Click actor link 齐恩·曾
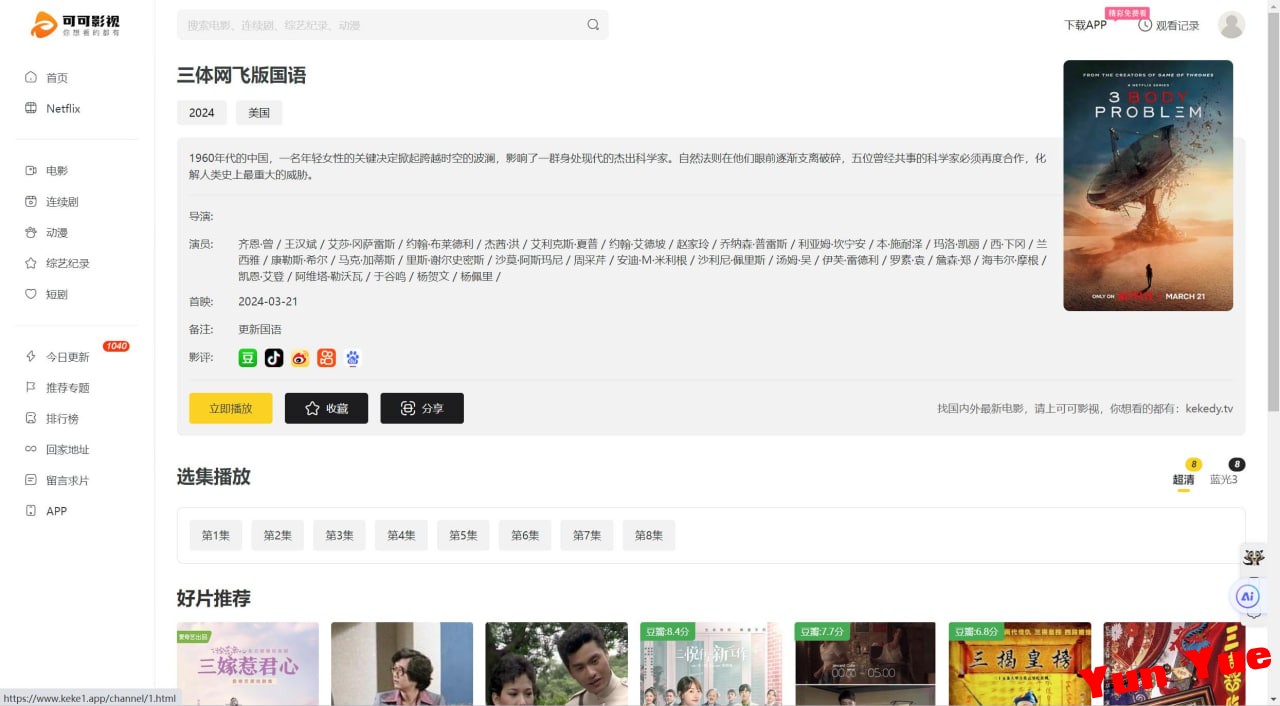The width and height of the screenshot is (1280, 706). coord(256,244)
